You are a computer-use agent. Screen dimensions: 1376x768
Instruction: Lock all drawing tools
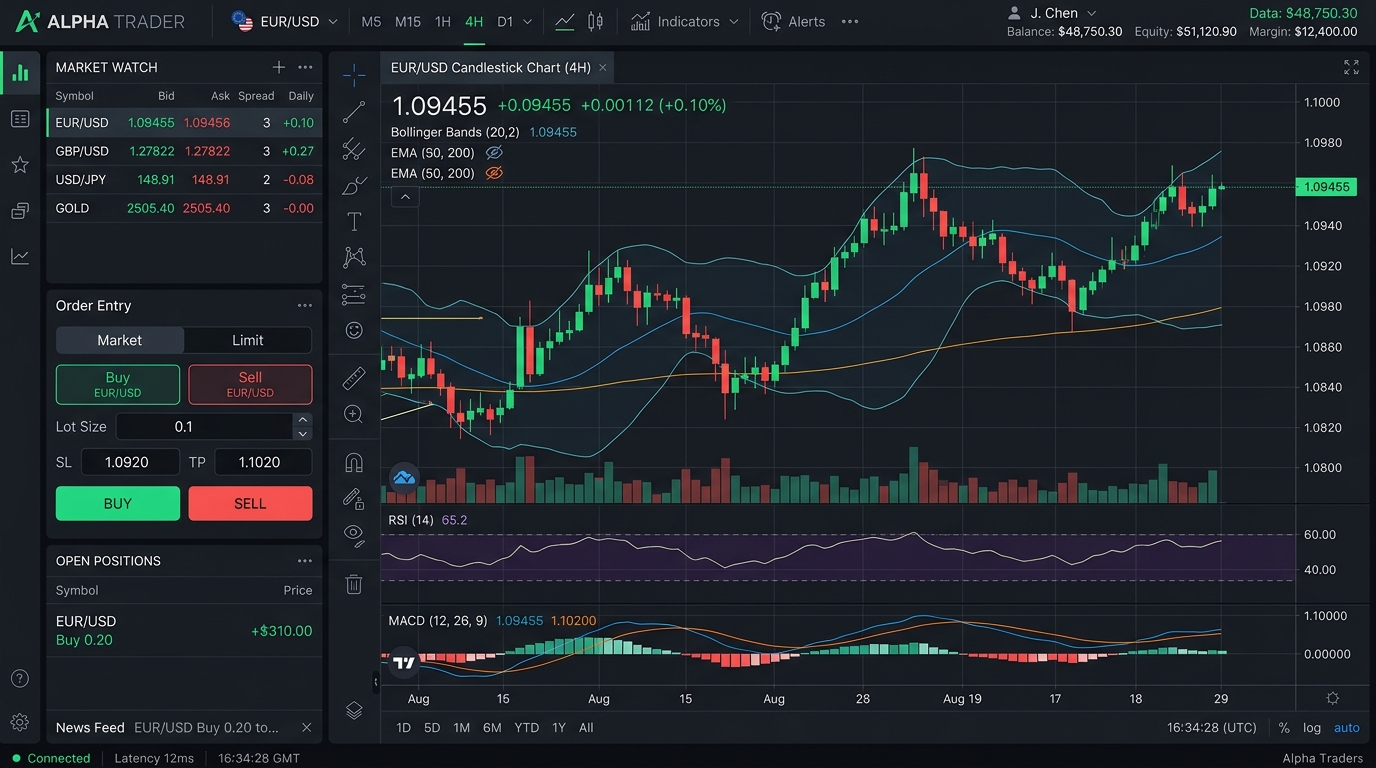(354, 497)
